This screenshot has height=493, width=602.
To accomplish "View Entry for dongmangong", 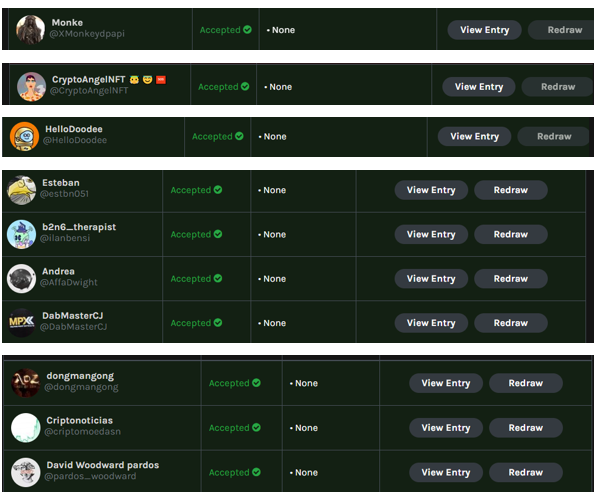I will (x=446, y=383).
